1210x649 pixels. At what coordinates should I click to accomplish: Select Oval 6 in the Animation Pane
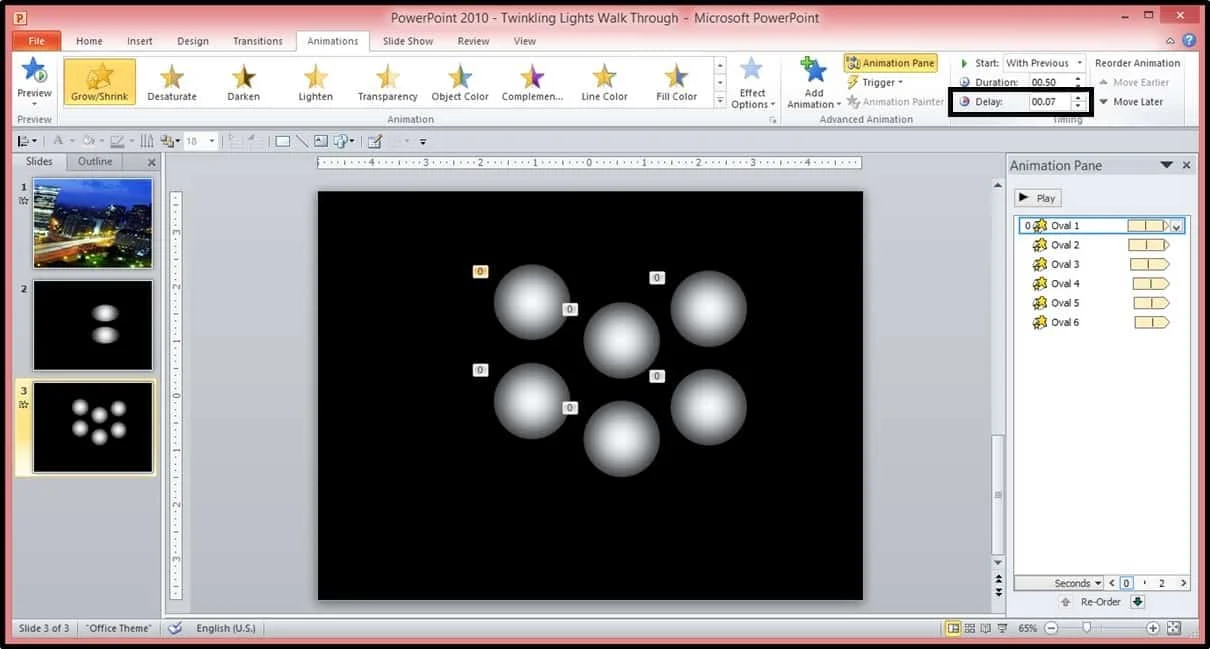1102,322
